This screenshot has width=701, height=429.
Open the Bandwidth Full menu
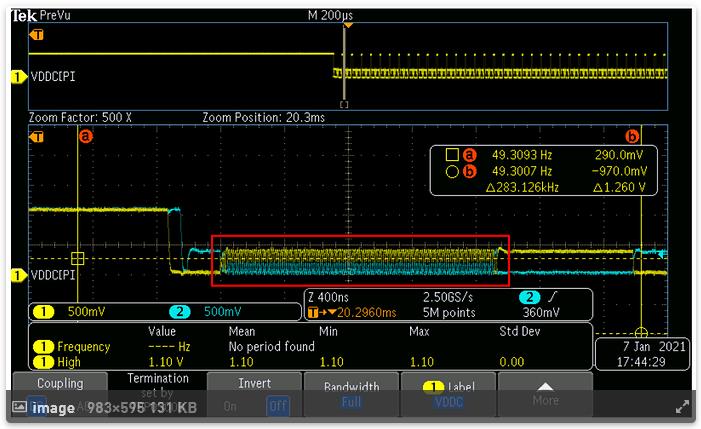tap(351, 394)
